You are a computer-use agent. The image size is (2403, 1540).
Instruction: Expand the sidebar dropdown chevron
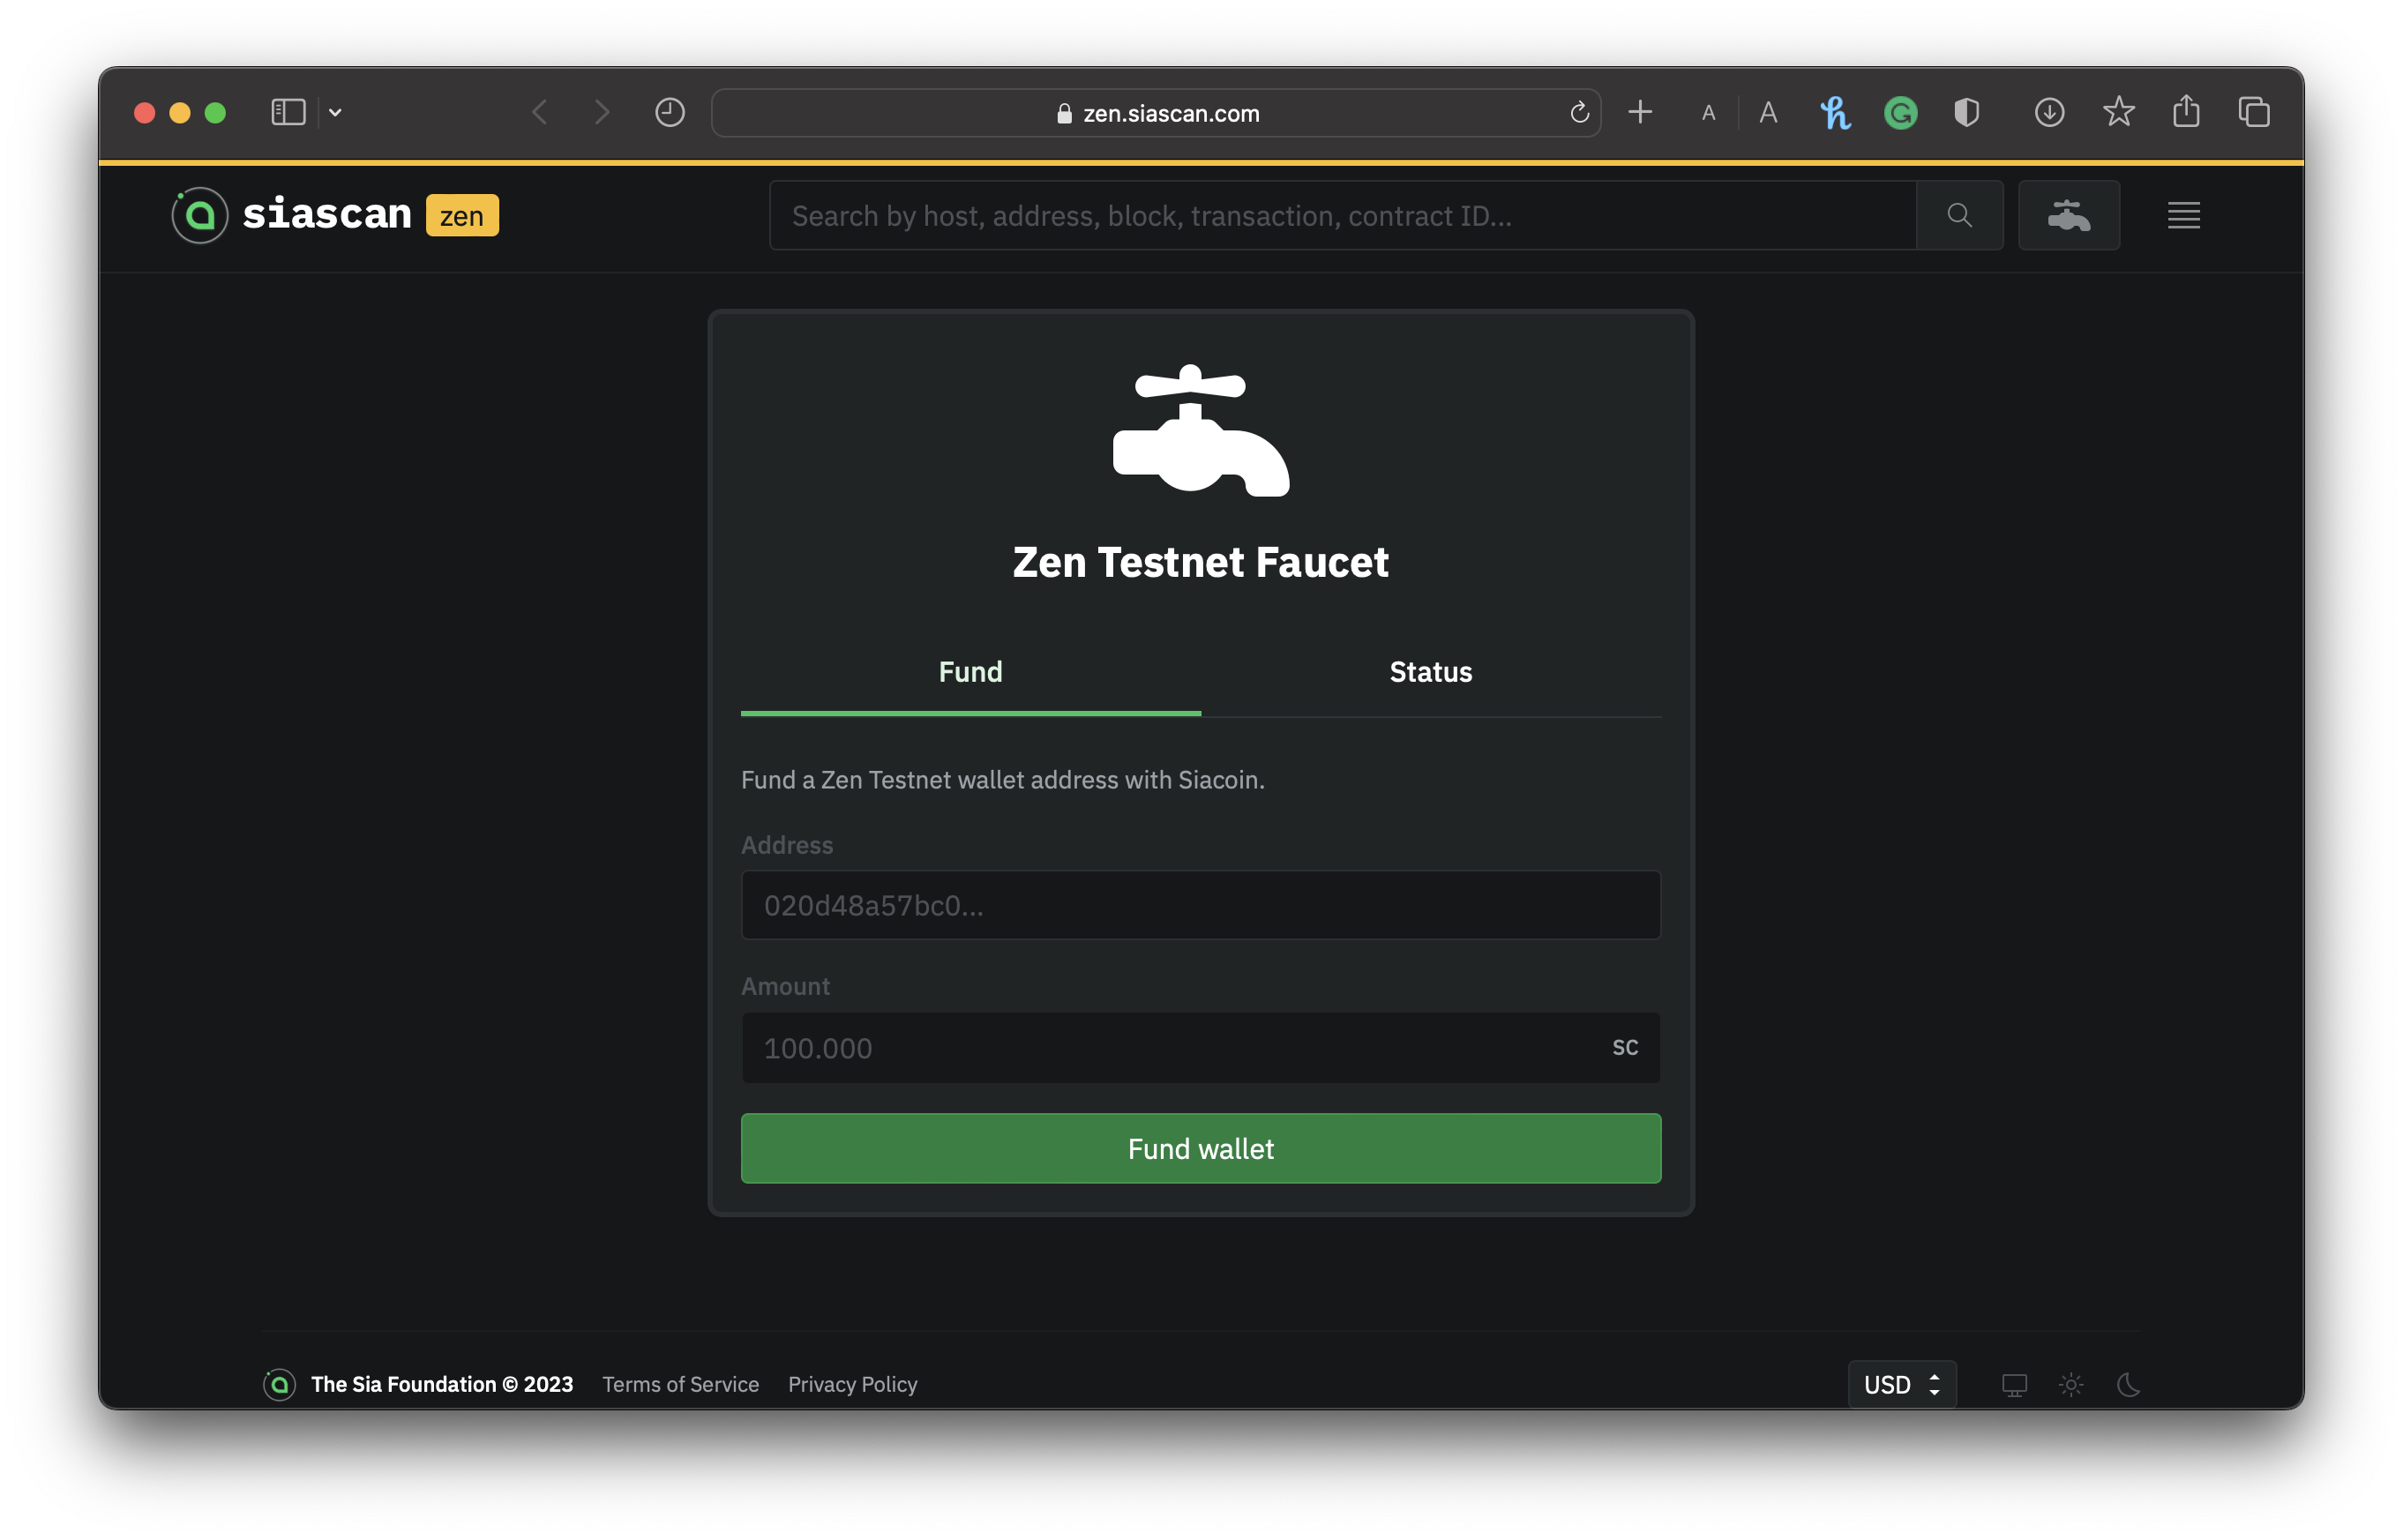[335, 113]
